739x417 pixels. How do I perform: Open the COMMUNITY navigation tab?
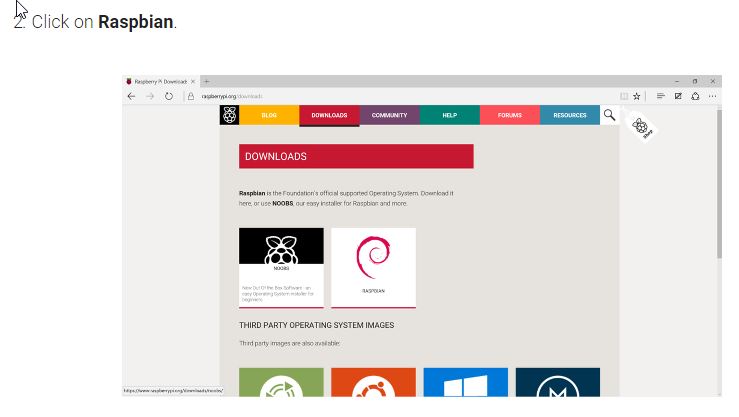pyautogui.click(x=389, y=115)
